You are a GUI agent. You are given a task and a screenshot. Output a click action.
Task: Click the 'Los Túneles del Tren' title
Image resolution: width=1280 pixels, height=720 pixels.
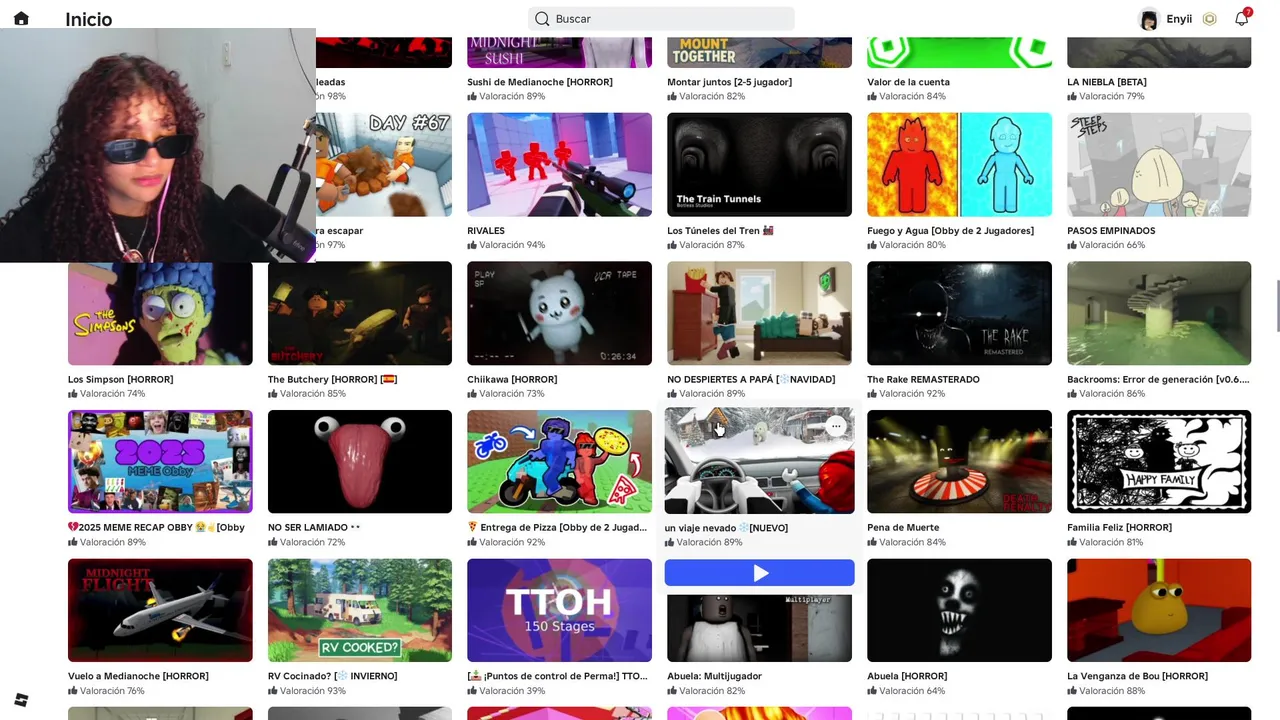coord(720,231)
